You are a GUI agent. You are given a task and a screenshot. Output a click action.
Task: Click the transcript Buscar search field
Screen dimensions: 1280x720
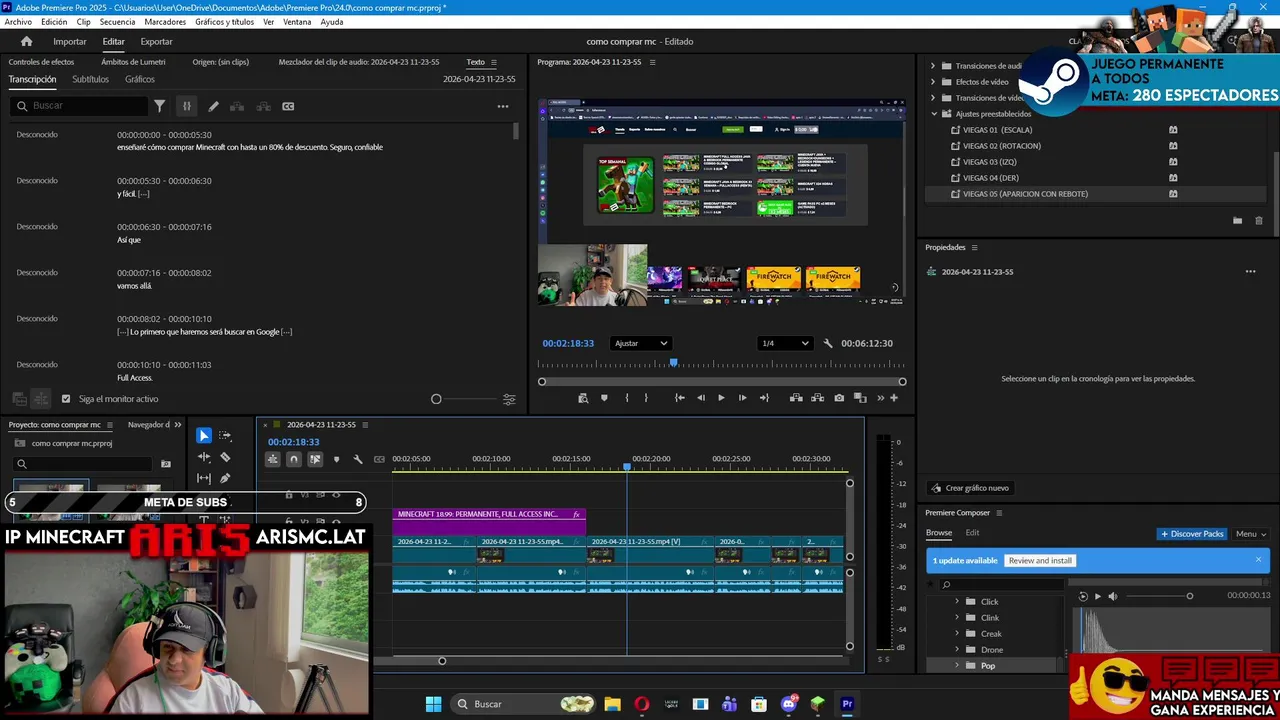click(78, 106)
